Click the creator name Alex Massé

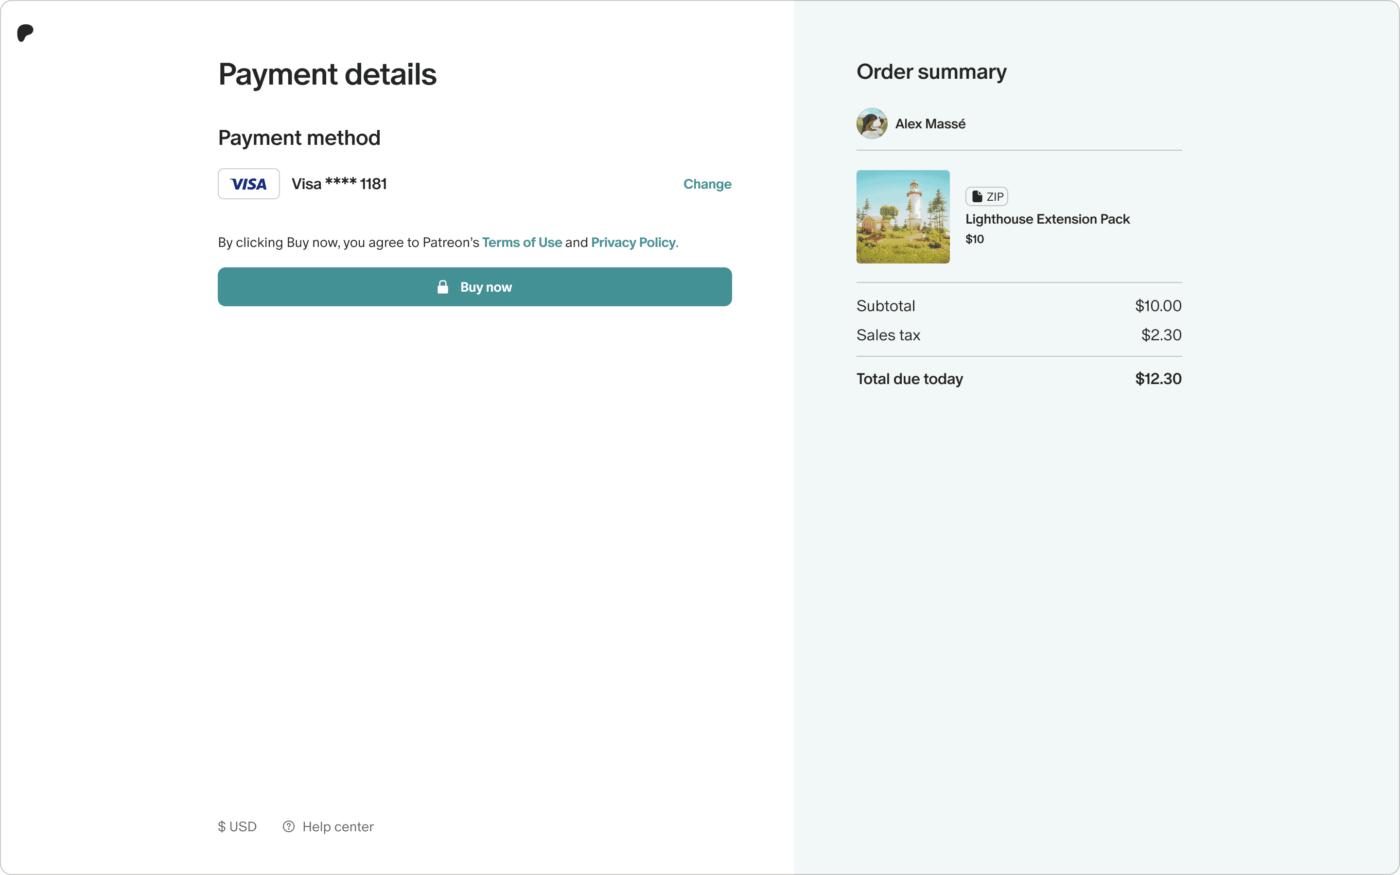(x=930, y=124)
